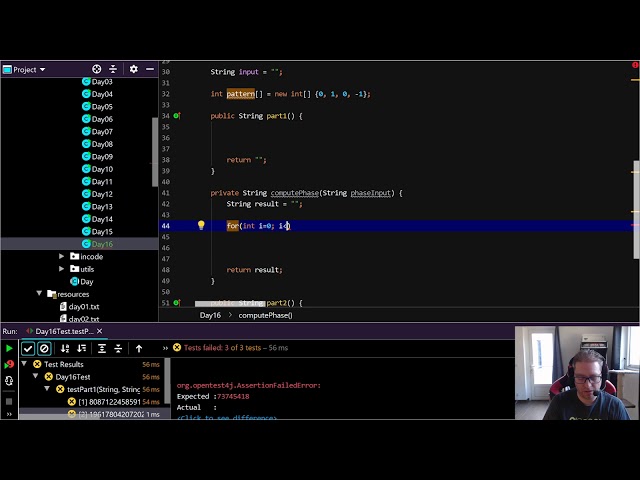This screenshot has width=640, height=480.
Task: Click the Day16 class icon in project tree
Action: [86, 244]
